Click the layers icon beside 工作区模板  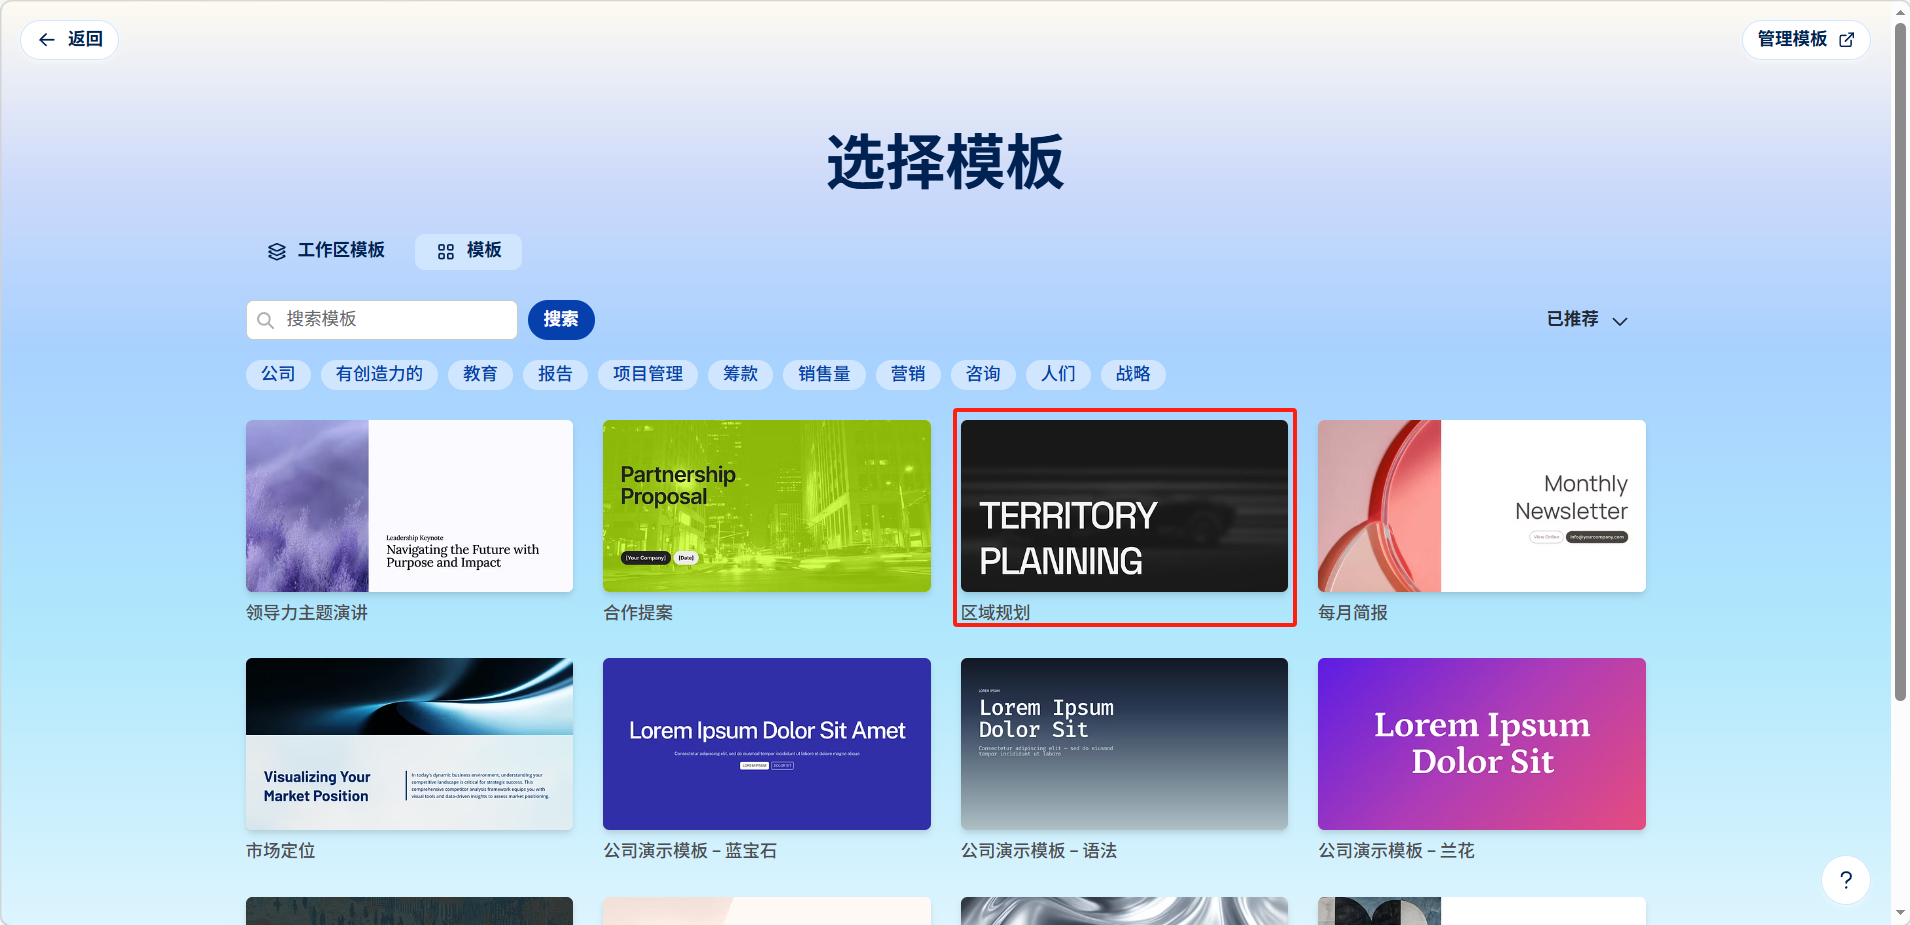point(277,251)
